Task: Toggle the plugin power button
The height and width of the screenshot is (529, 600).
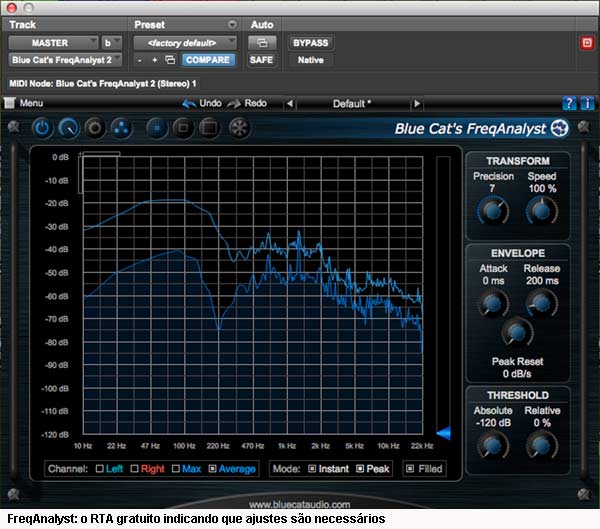Action: [x=42, y=128]
